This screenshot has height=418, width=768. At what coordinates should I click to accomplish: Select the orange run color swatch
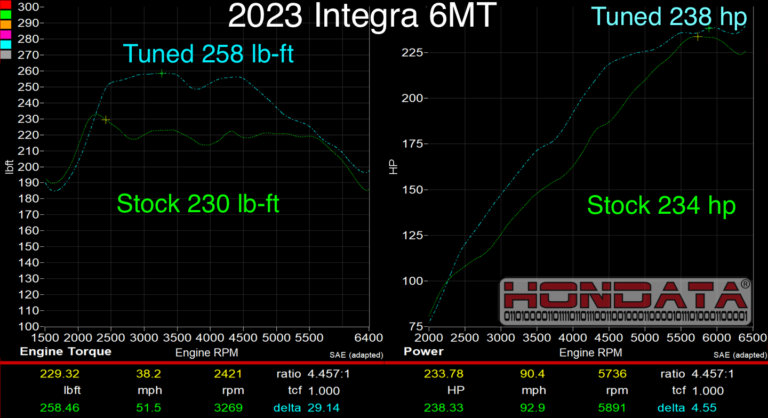tap(5, 25)
